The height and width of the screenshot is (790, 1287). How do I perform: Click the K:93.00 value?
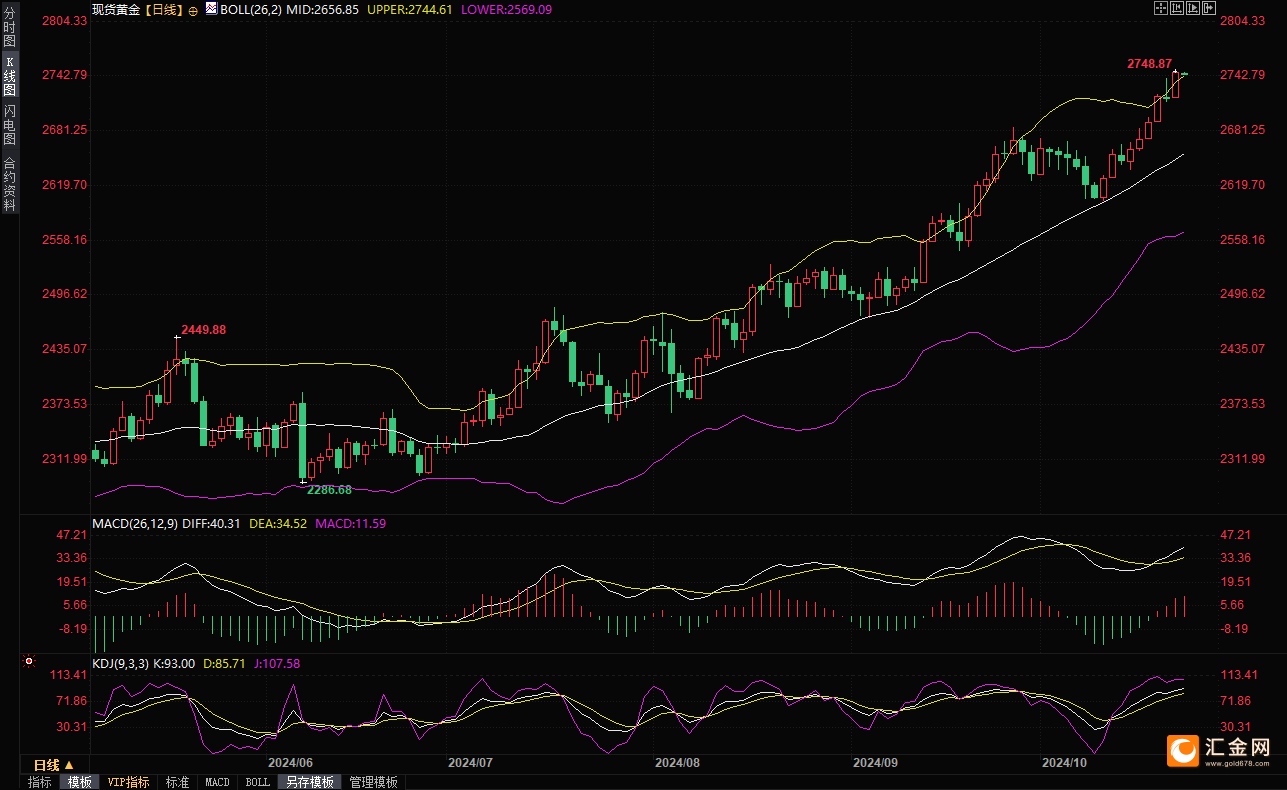click(174, 663)
